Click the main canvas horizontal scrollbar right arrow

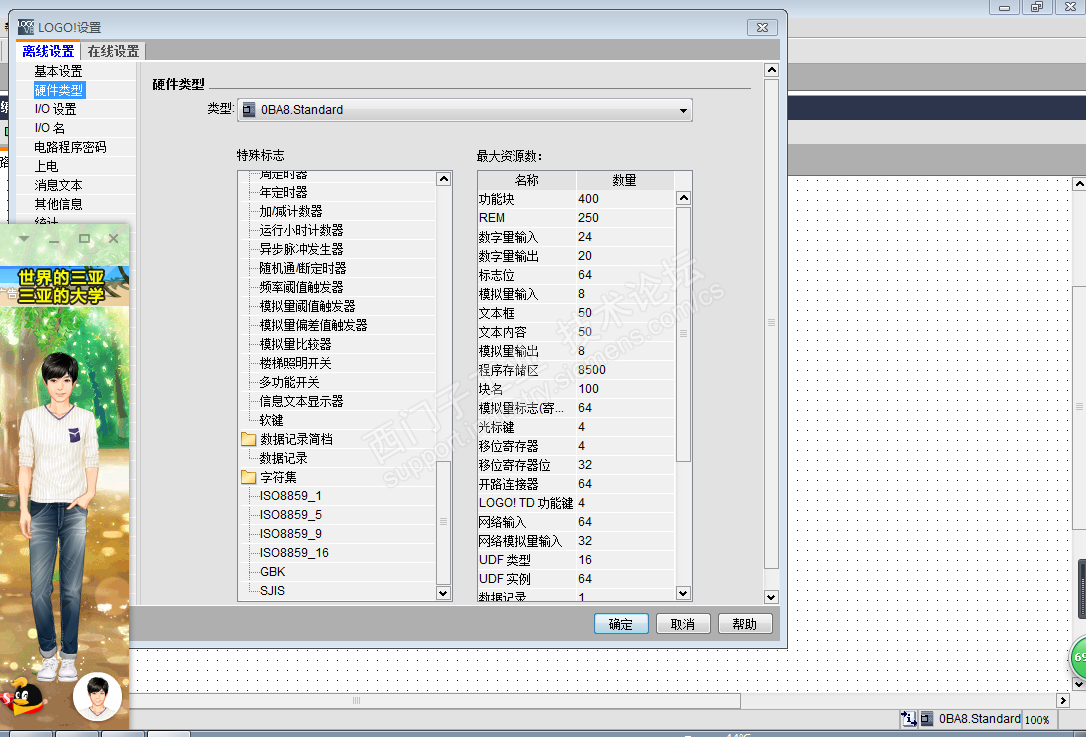pos(1062,700)
